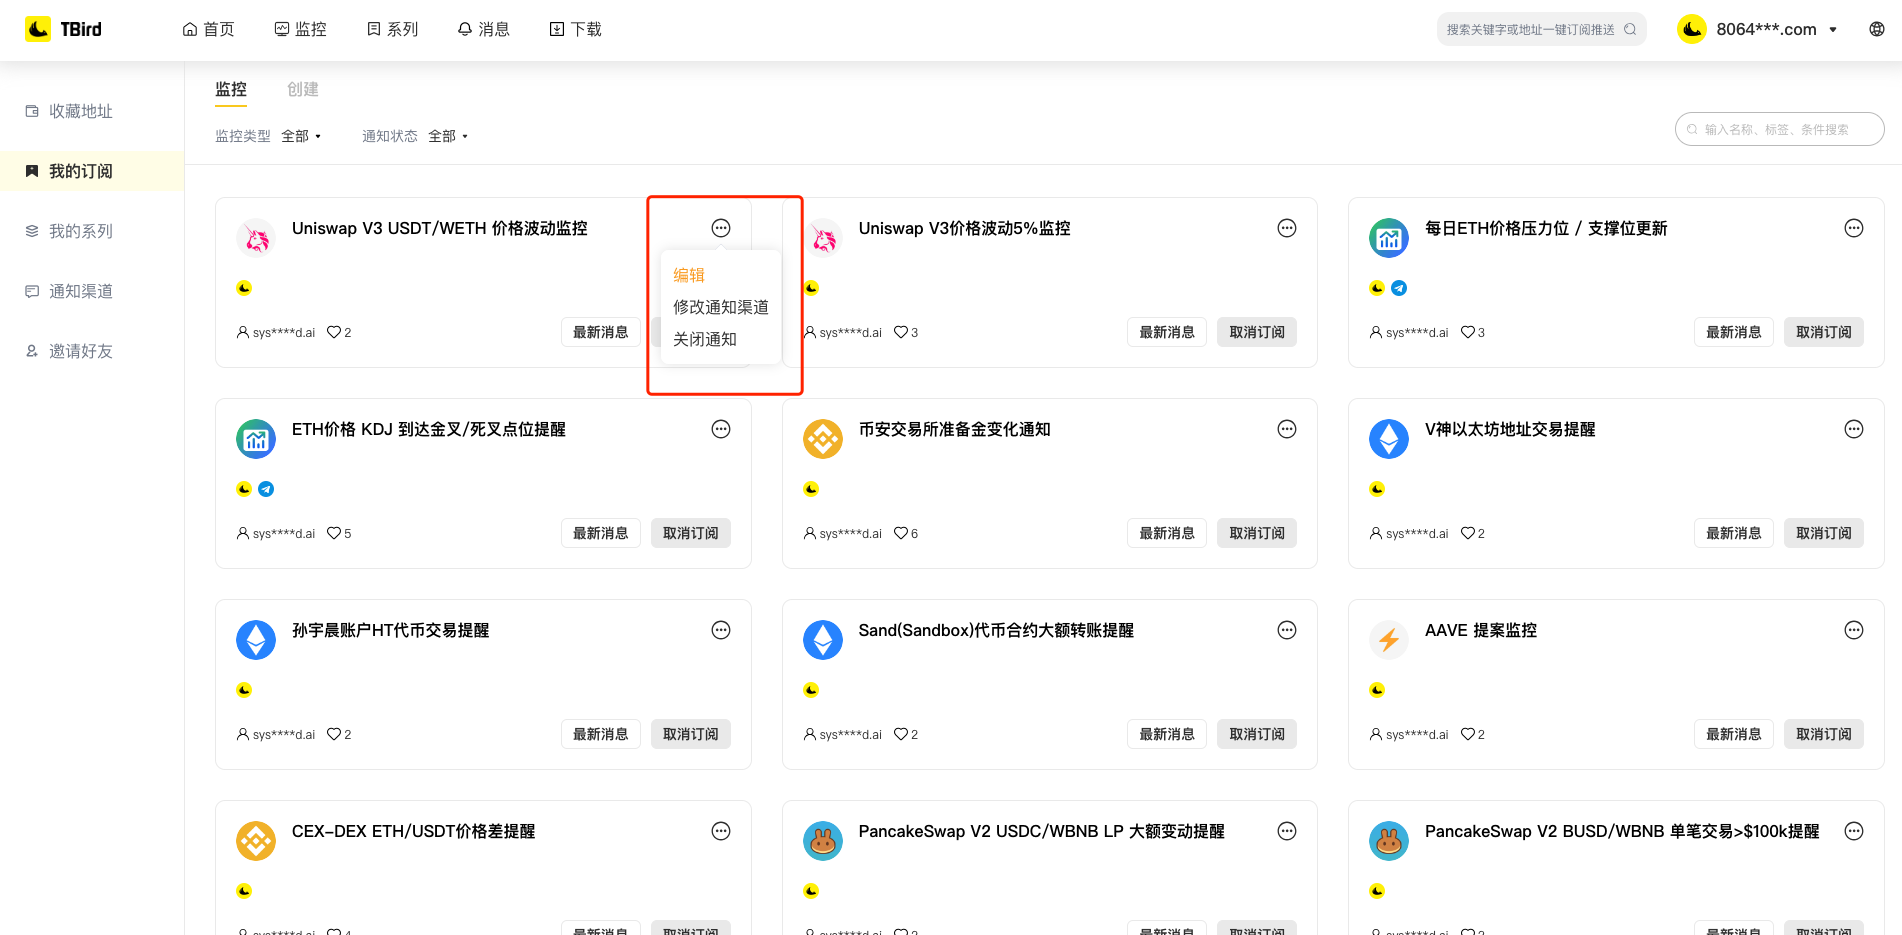Open more options for Uniswap V3价格波动5%监控

(1286, 228)
